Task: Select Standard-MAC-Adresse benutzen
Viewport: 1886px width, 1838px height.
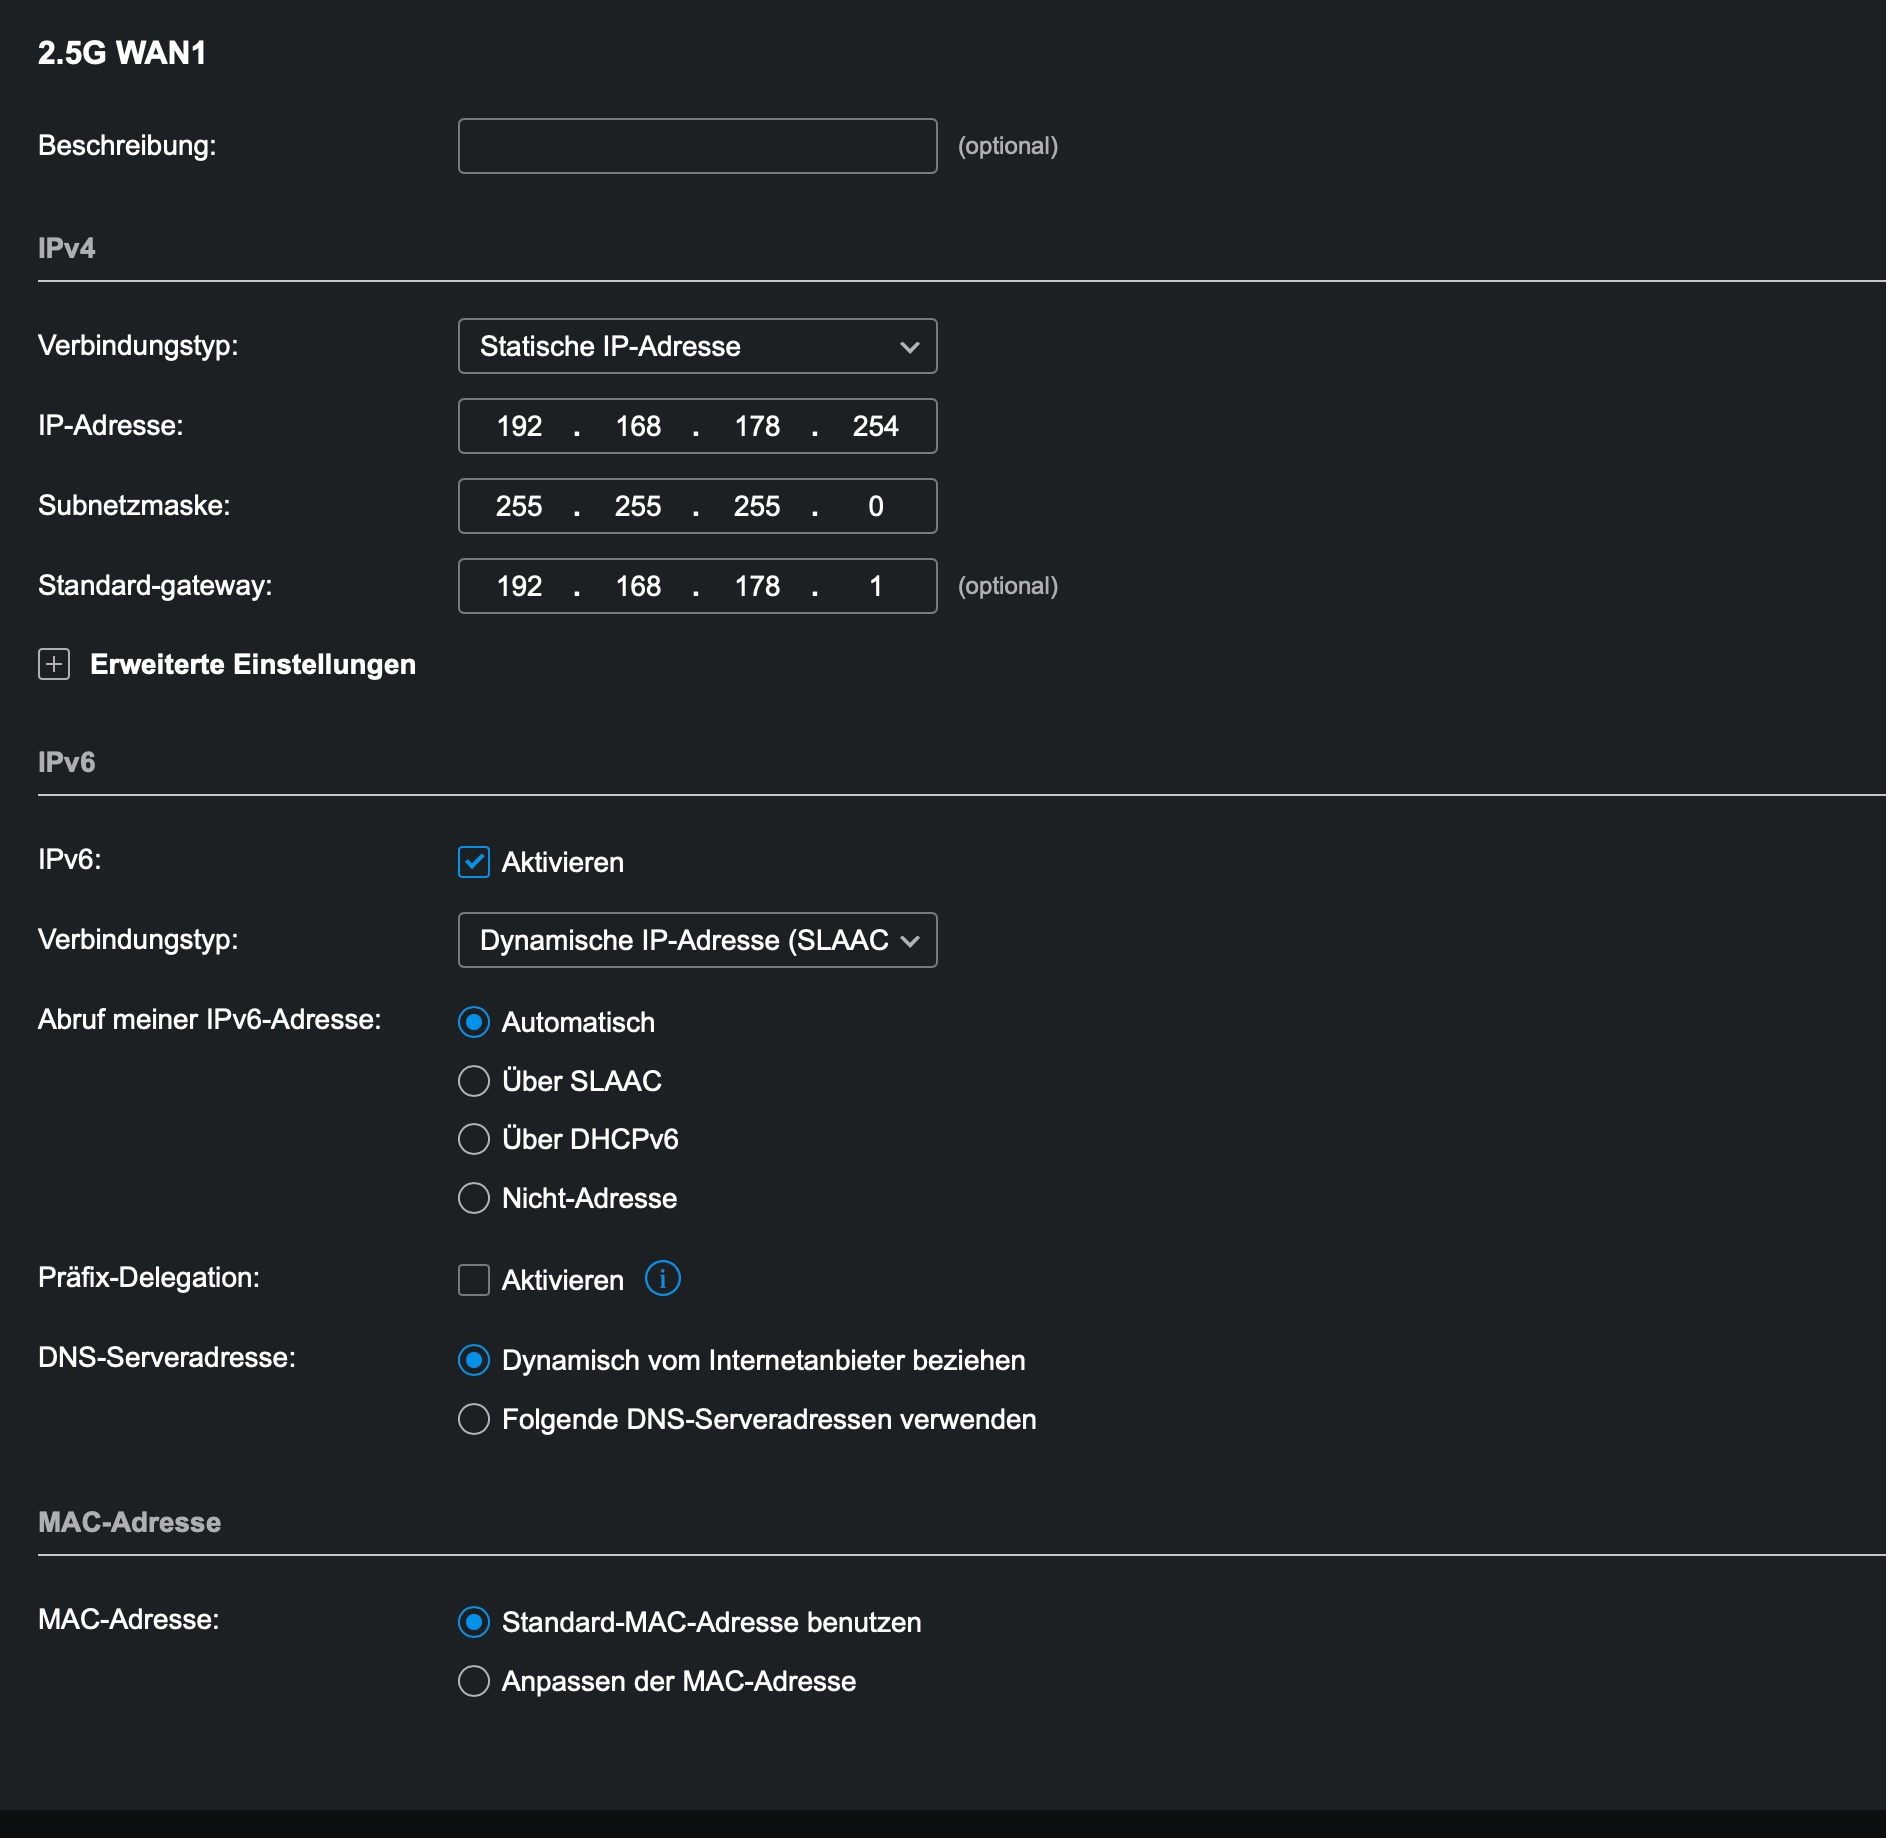Action: tap(474, 1622)
